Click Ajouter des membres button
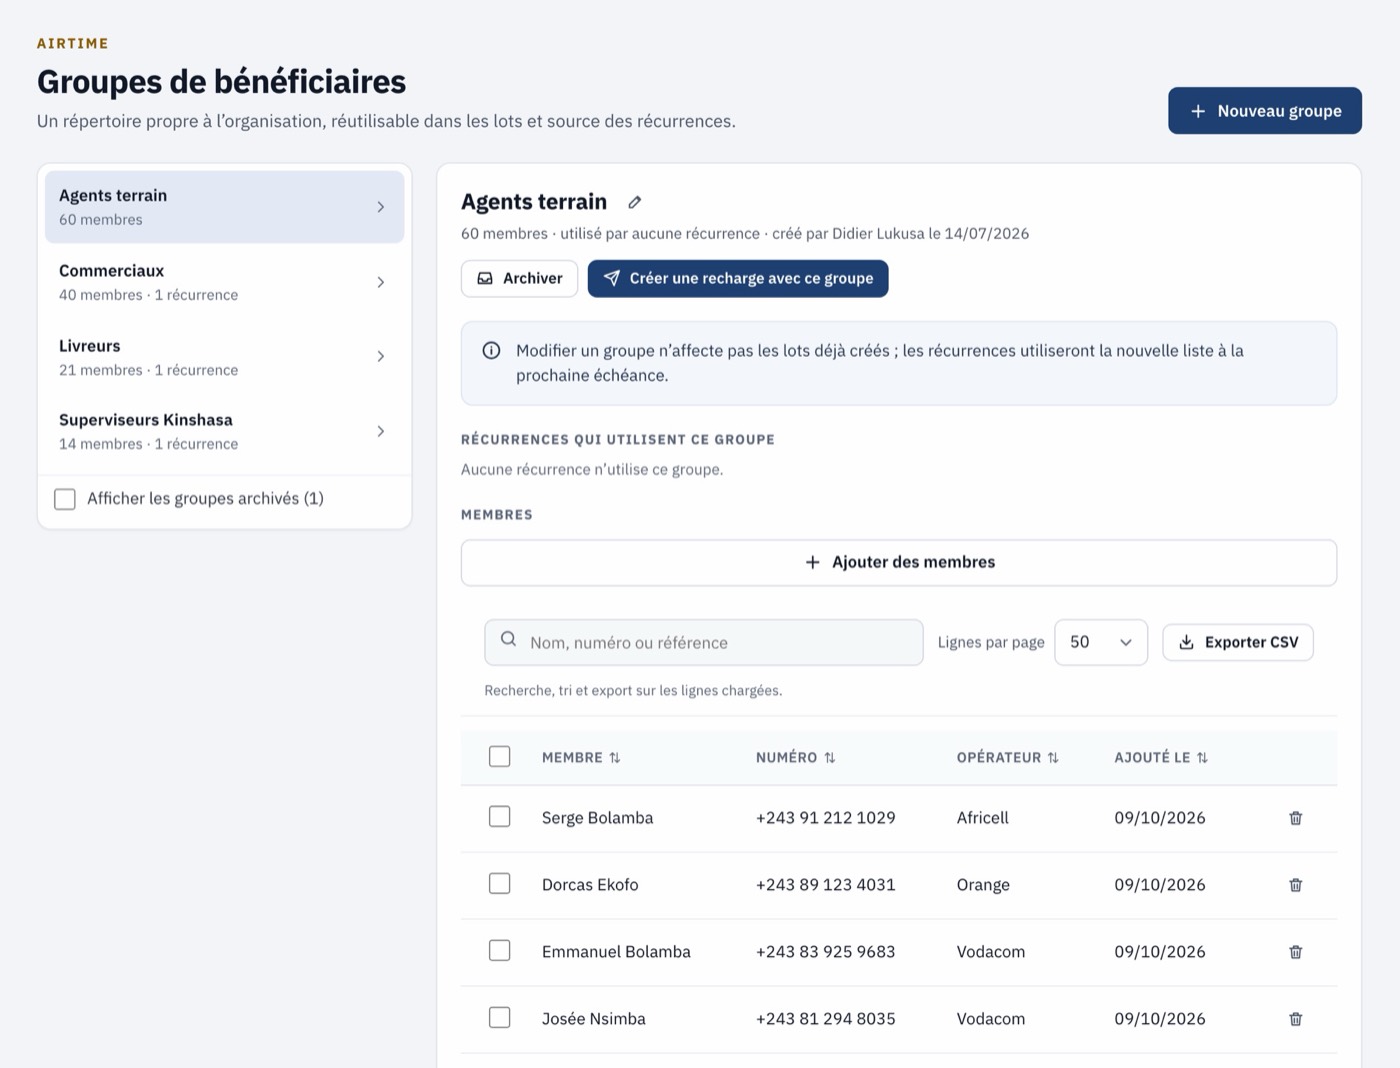 pyautogui.click(x=899, y=563)
